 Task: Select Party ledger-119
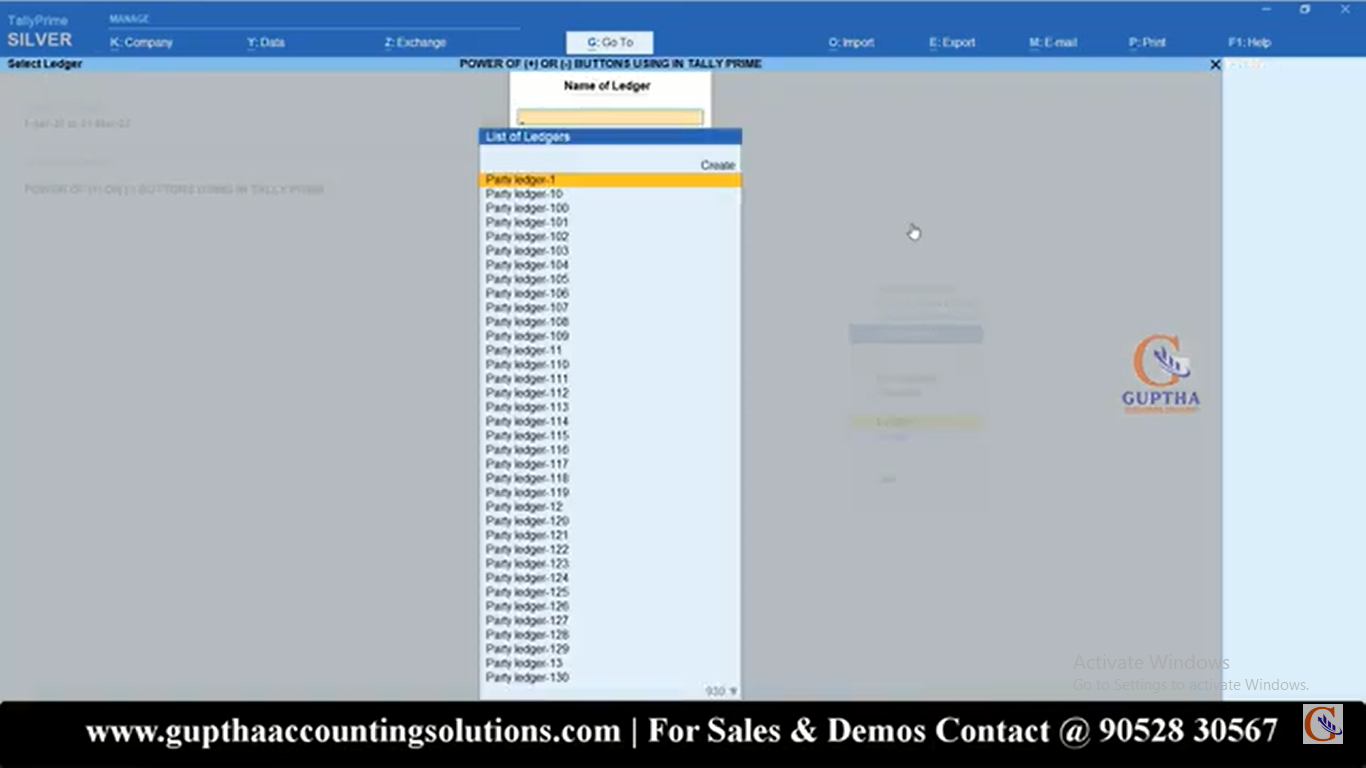pyautogui.click(x=610, y=492)
